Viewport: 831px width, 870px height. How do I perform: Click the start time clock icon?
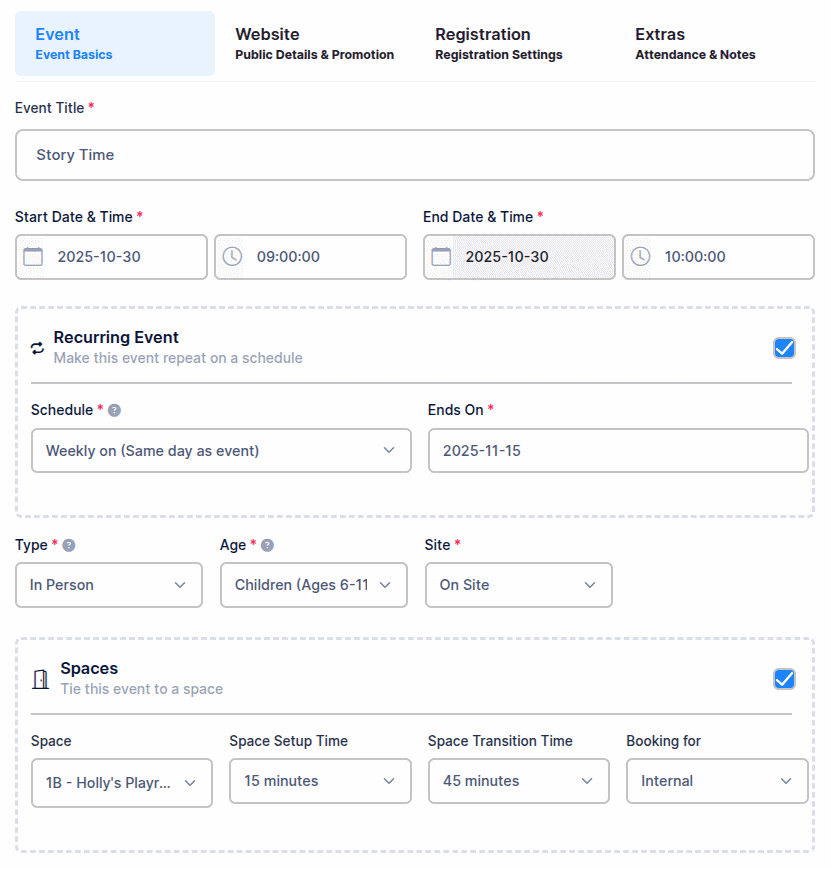[232, 257]
